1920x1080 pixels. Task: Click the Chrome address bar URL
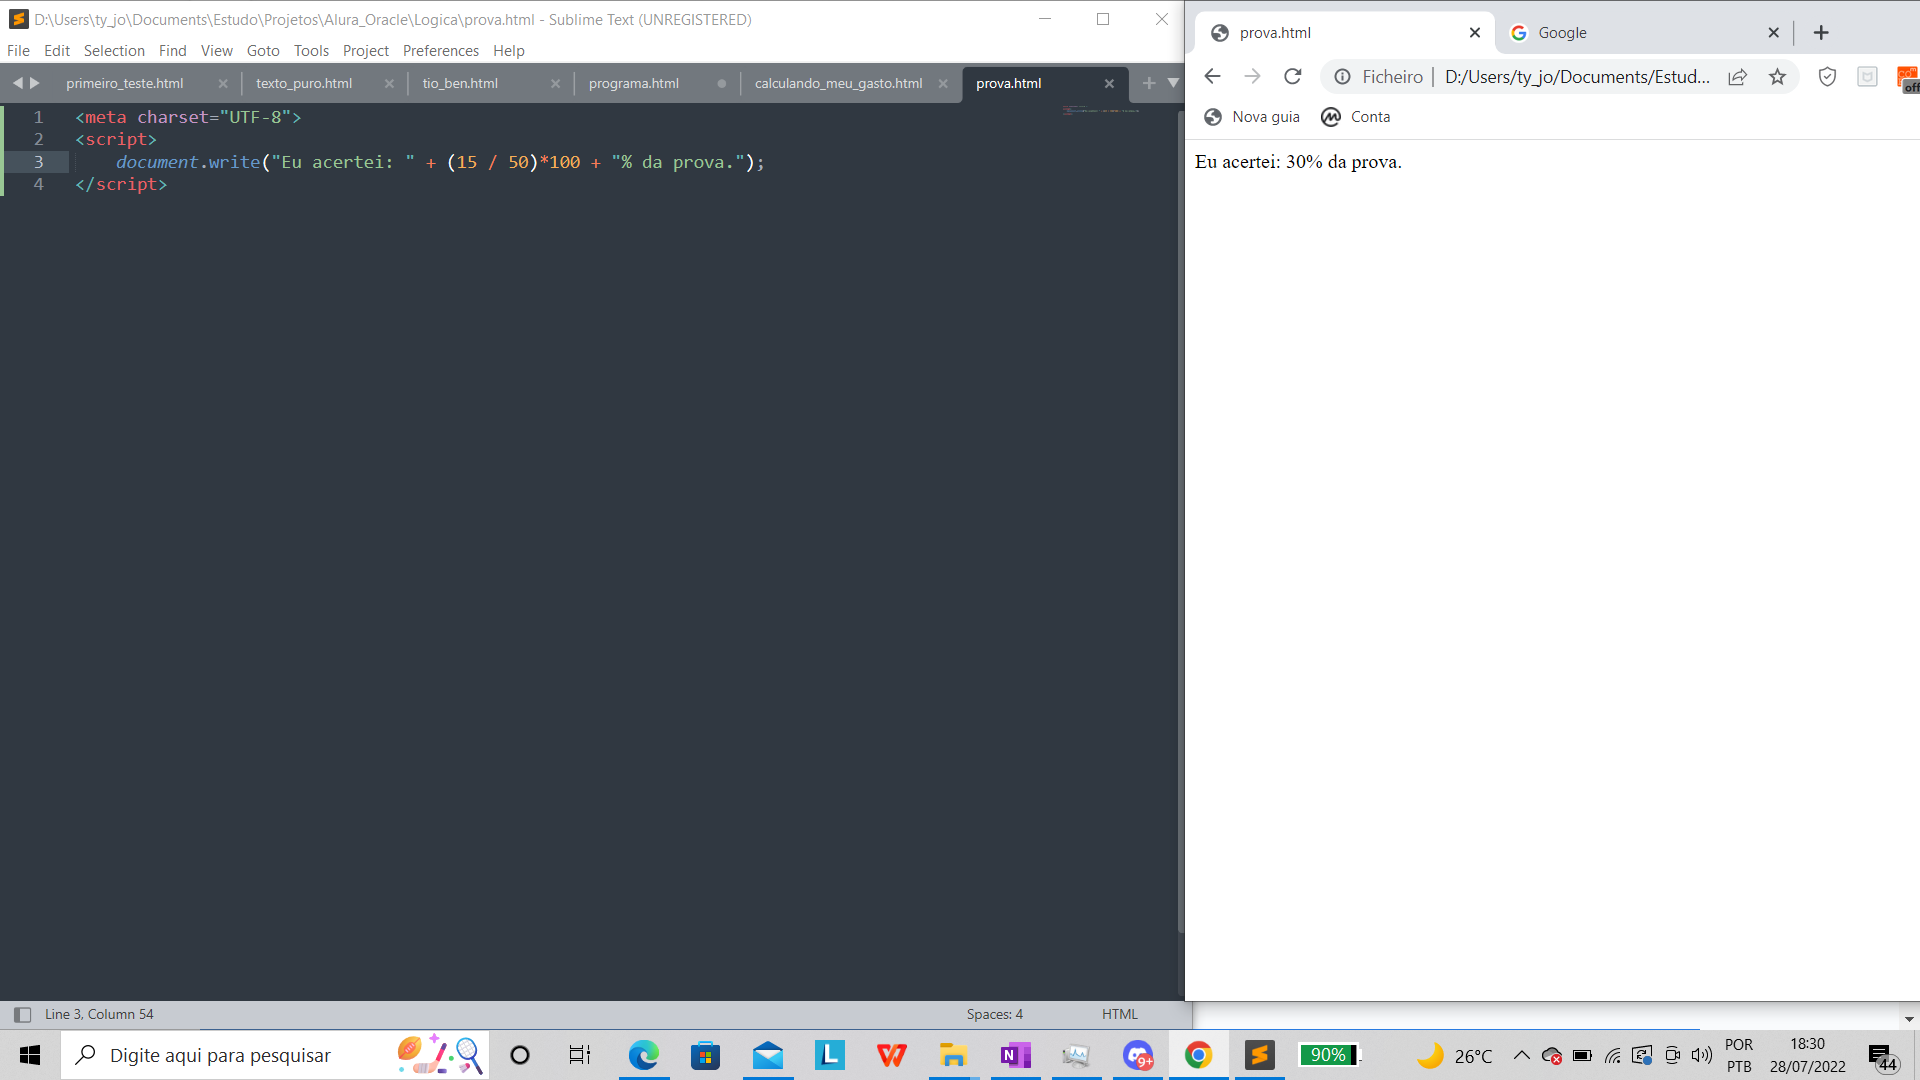click(1577, 77)
